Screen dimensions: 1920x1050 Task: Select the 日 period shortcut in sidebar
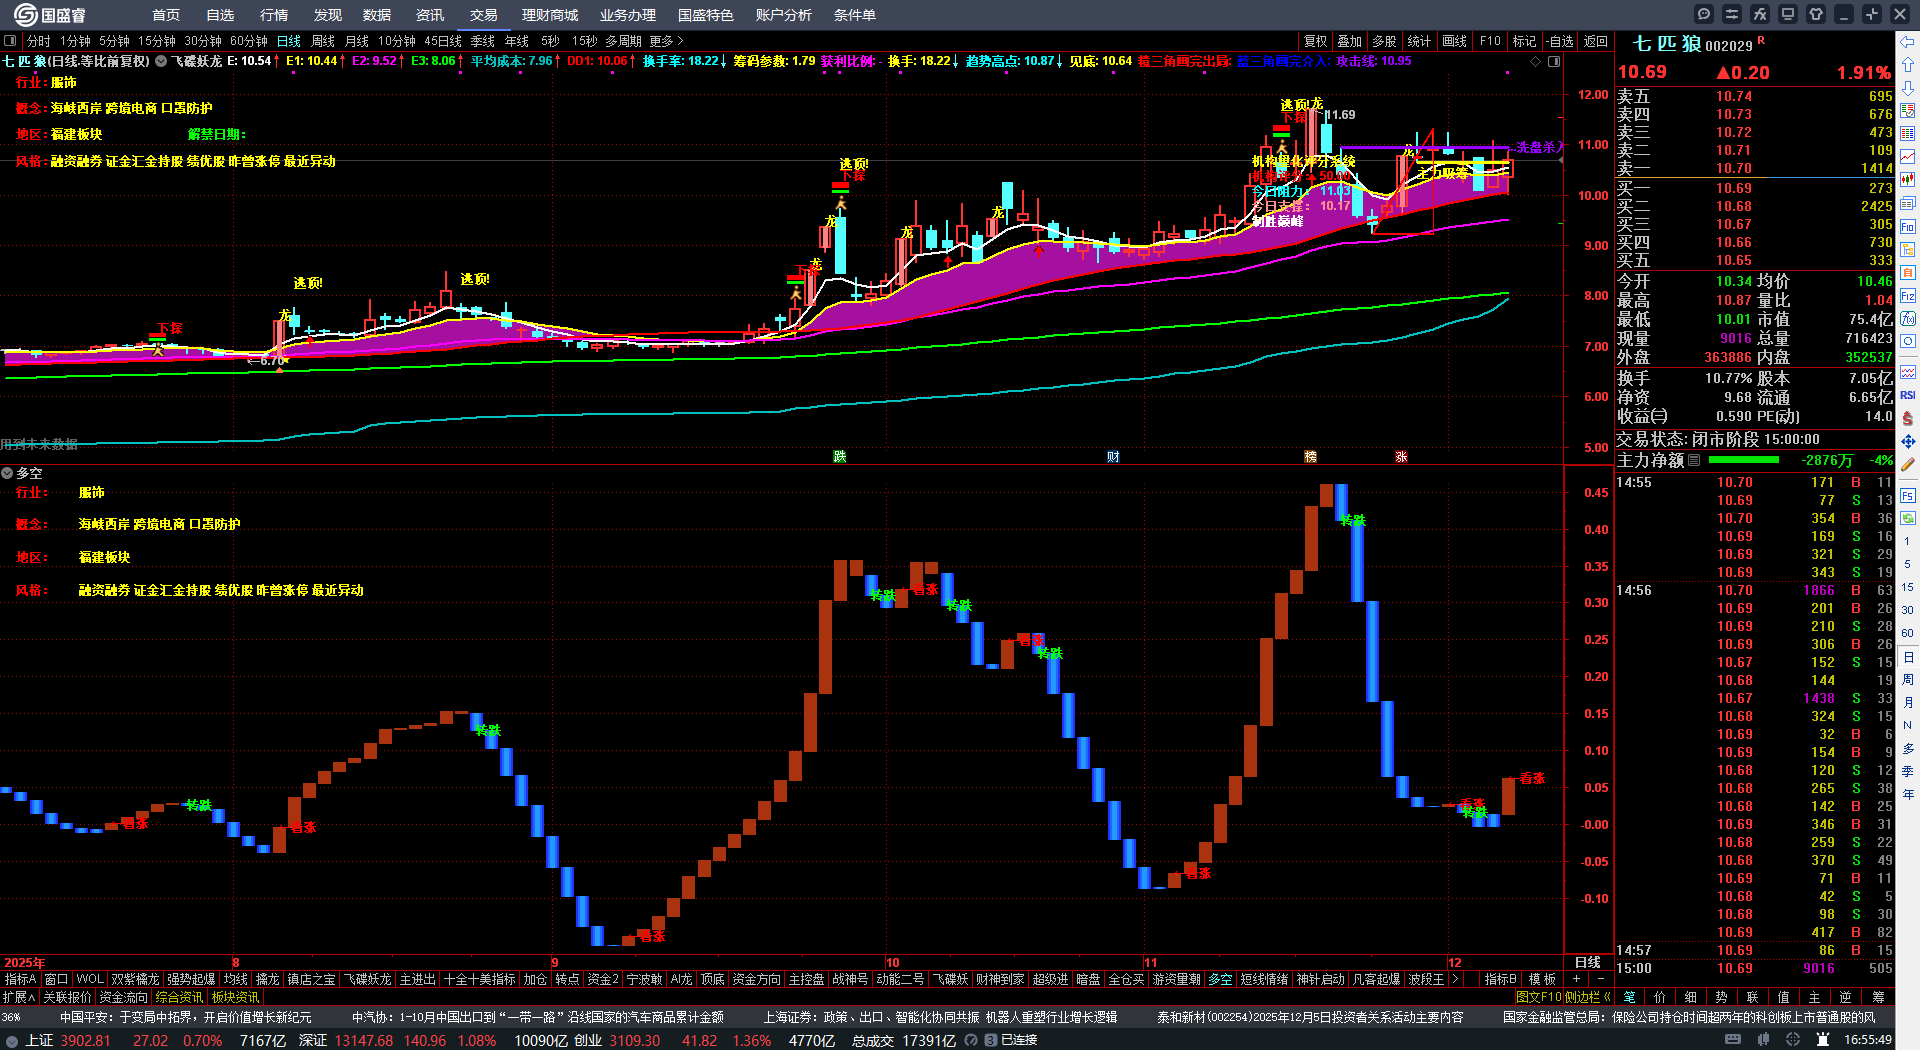click(x=1908, y=657)
